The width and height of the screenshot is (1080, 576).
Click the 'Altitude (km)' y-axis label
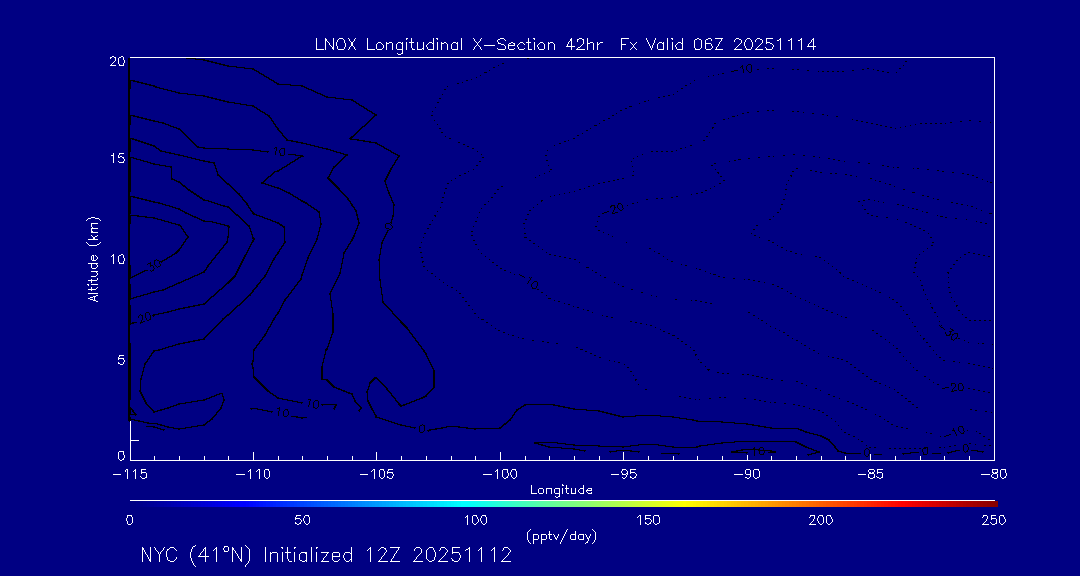93,259
